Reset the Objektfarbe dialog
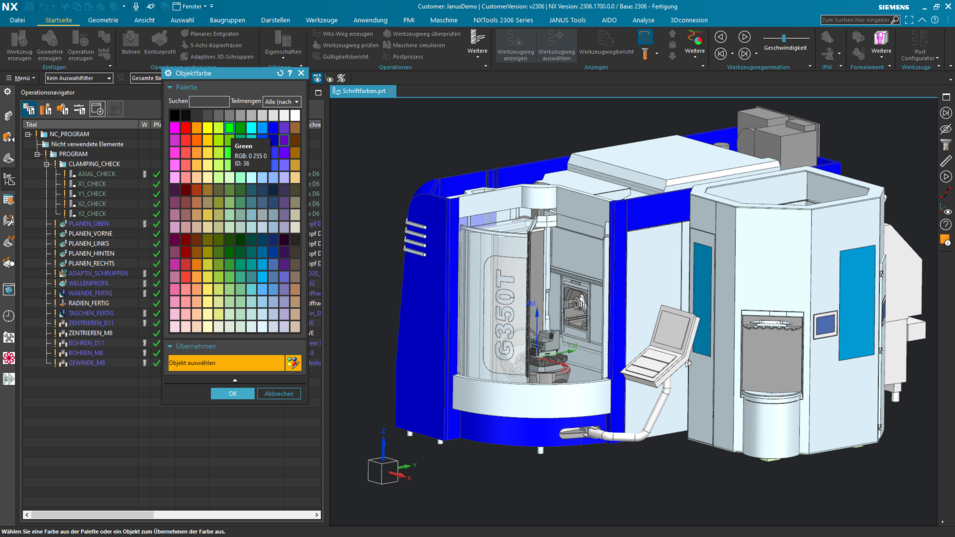The width and height of the screenshot is (955, 537). 280,73
